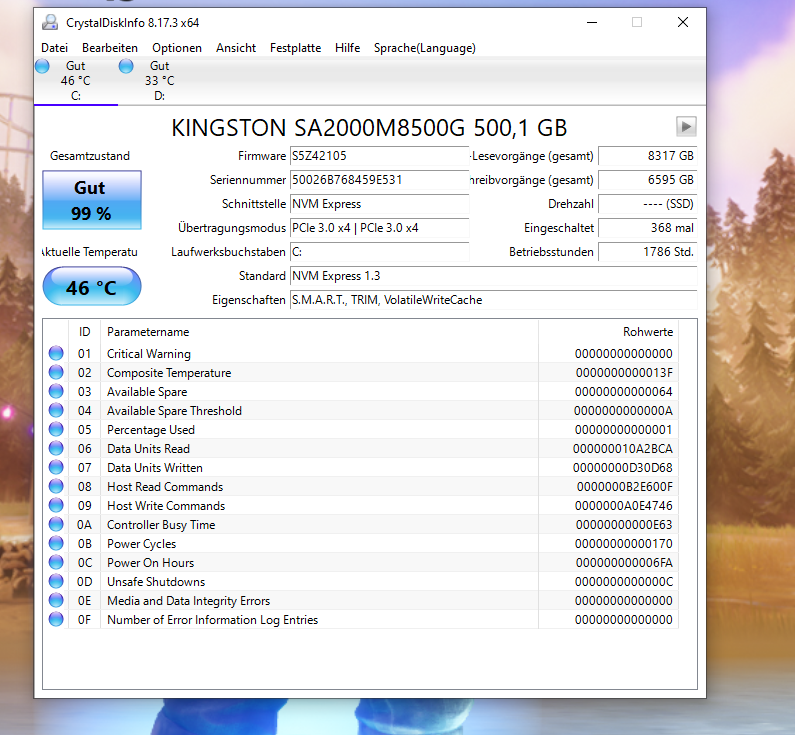
Task: Click the status icon for Unsafe Shutdowns
Action: click(56, 581)
